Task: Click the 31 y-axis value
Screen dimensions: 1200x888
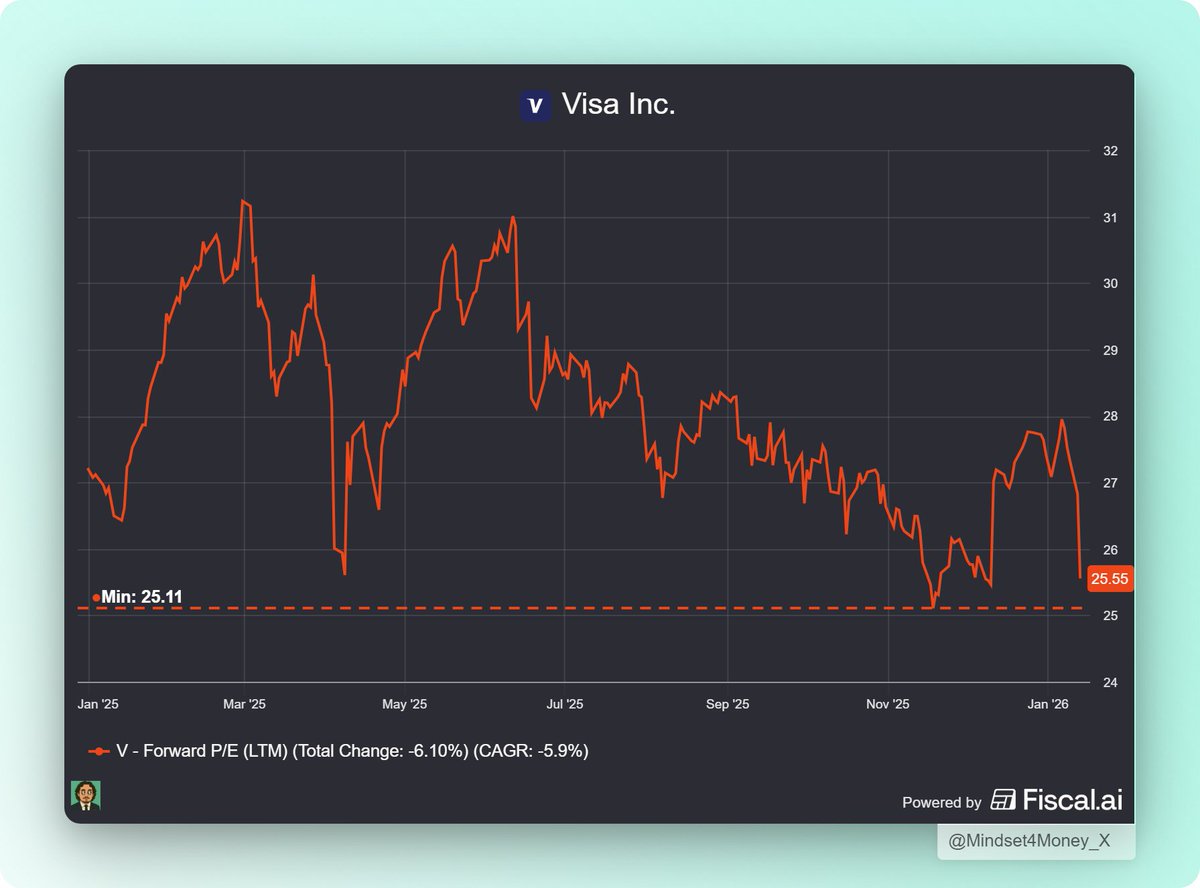Action: pos(1109,218)
